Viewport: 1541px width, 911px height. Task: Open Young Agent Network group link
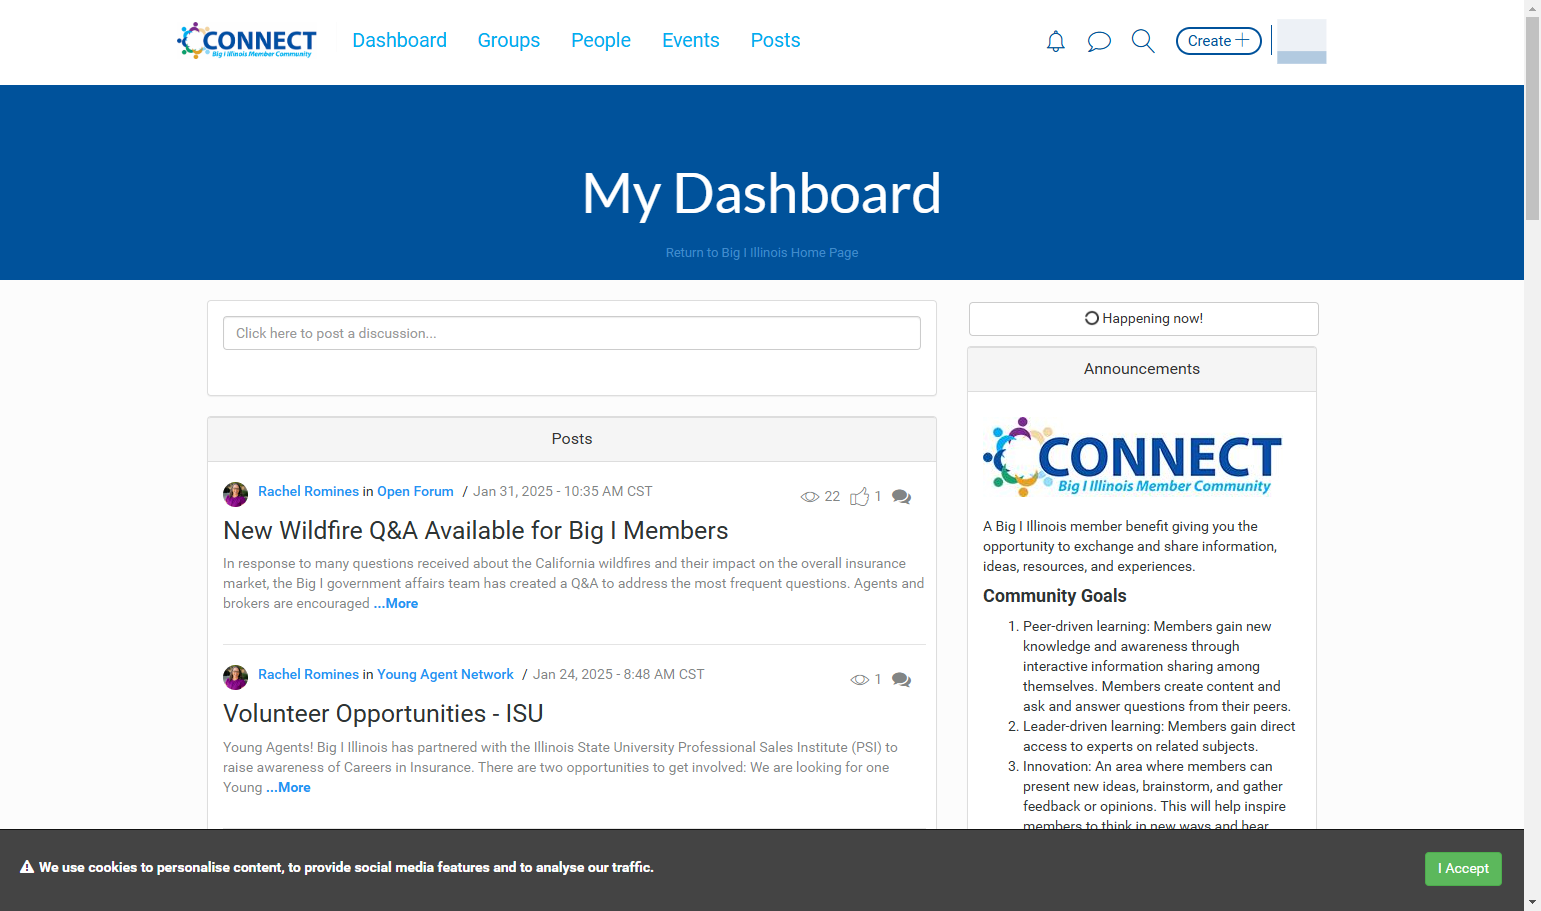click(445, 674)
